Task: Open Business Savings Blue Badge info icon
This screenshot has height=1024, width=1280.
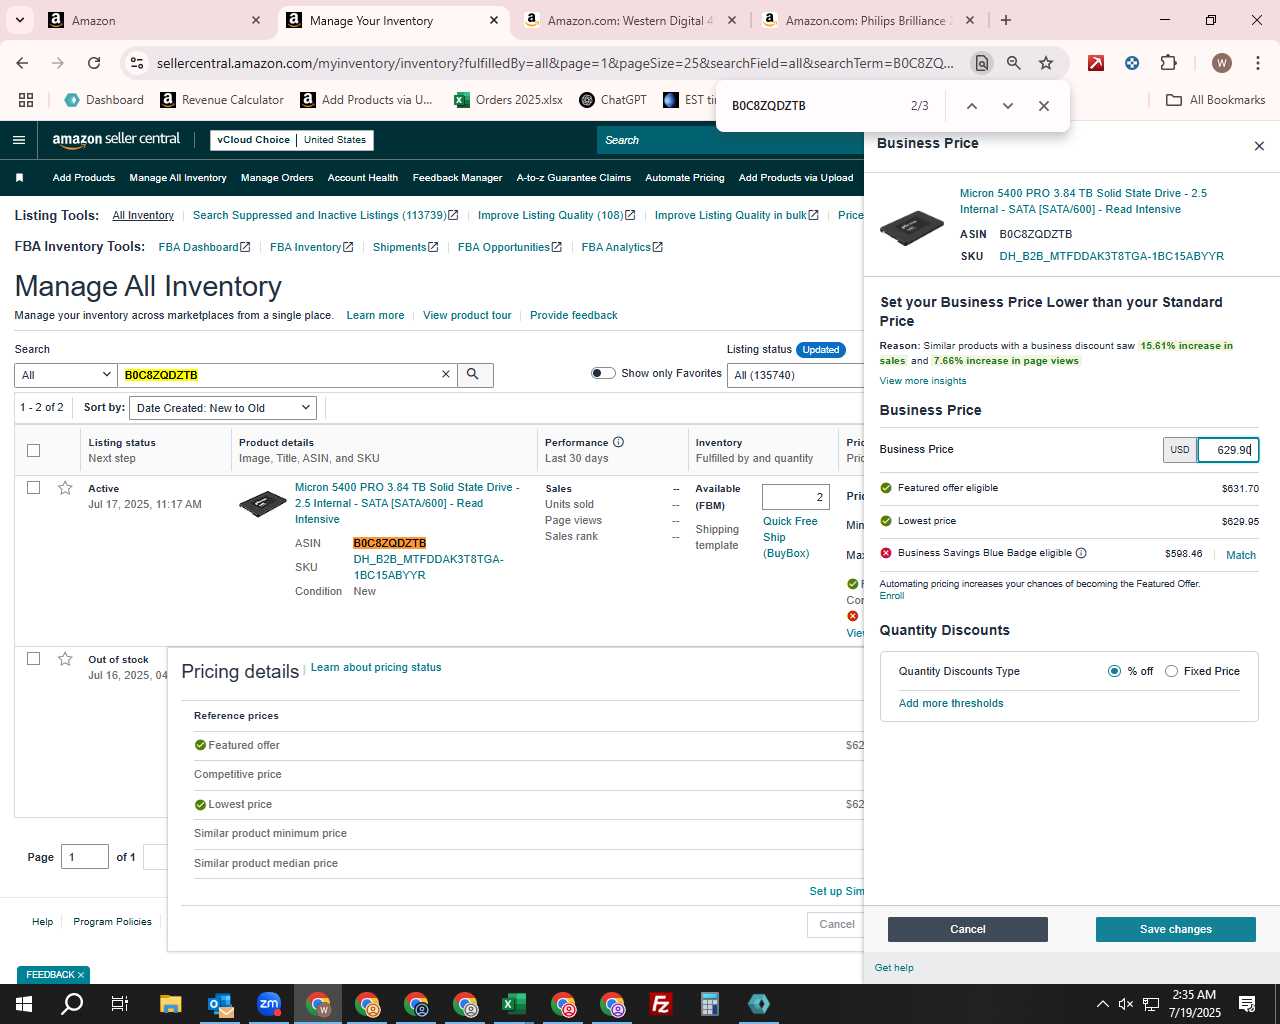Action: [1081, 553]
